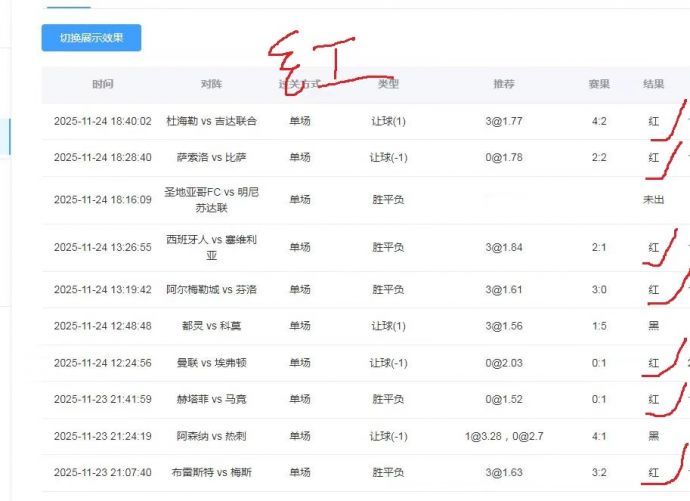Click the 赛果 column header

[599, 85]
